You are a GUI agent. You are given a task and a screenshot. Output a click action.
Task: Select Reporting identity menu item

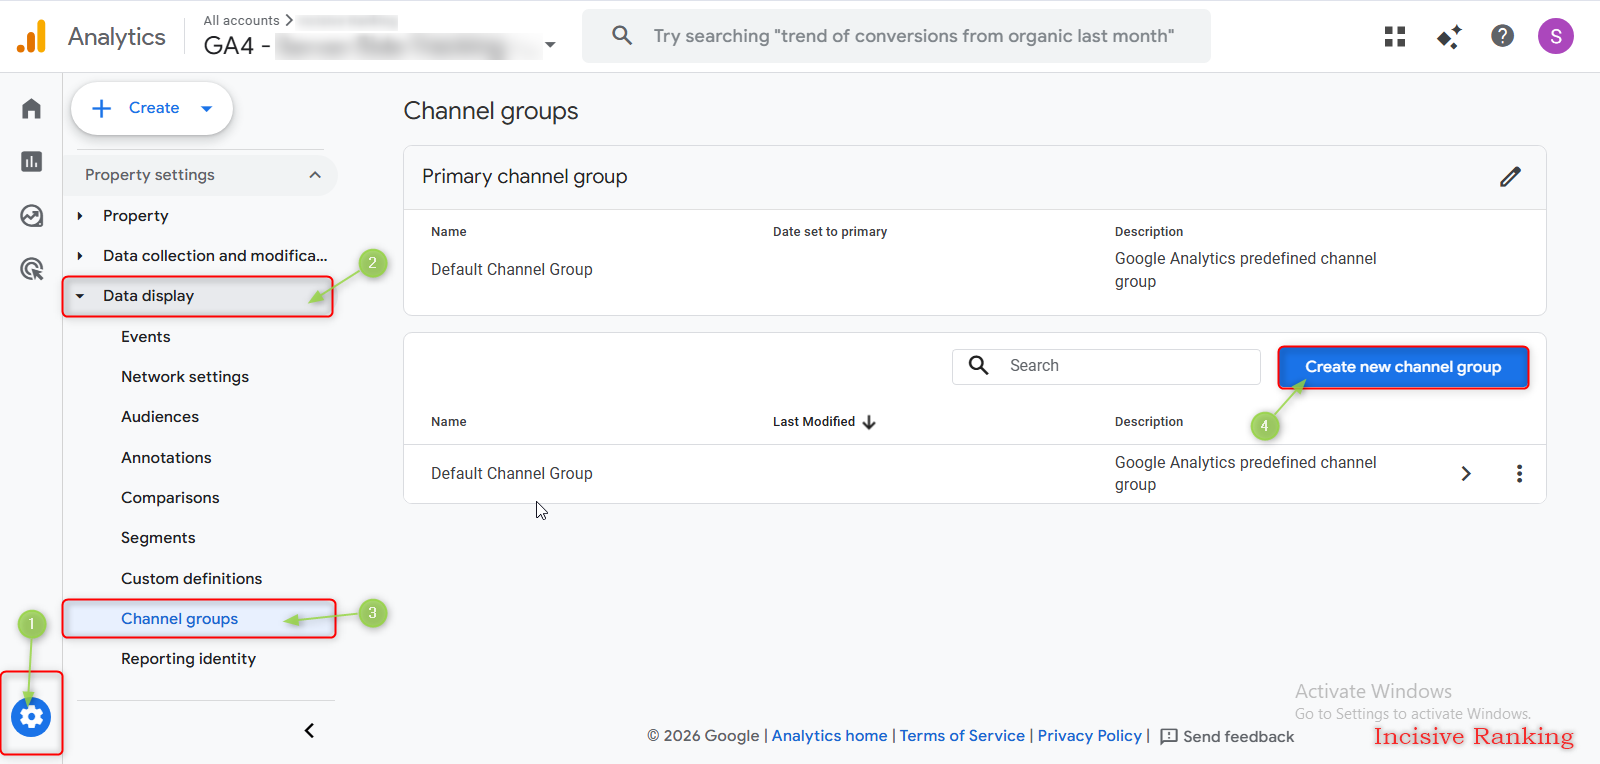(188, 659)
